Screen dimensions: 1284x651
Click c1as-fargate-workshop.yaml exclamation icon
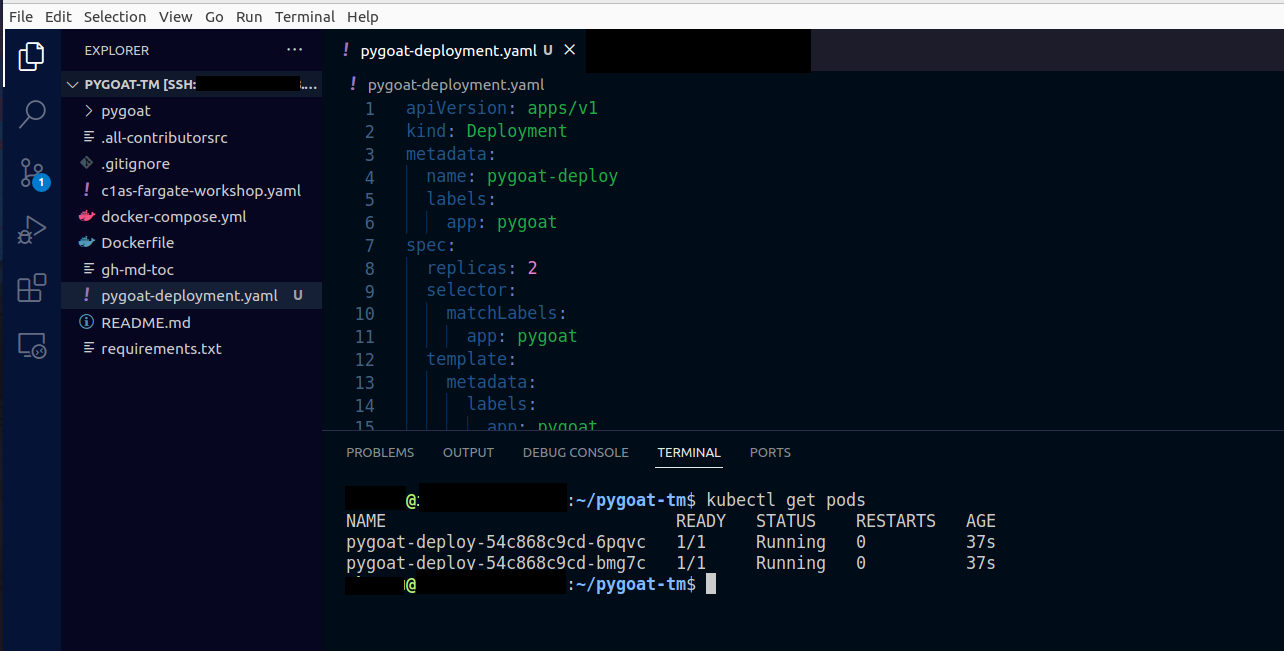click(x=87, y=190)
